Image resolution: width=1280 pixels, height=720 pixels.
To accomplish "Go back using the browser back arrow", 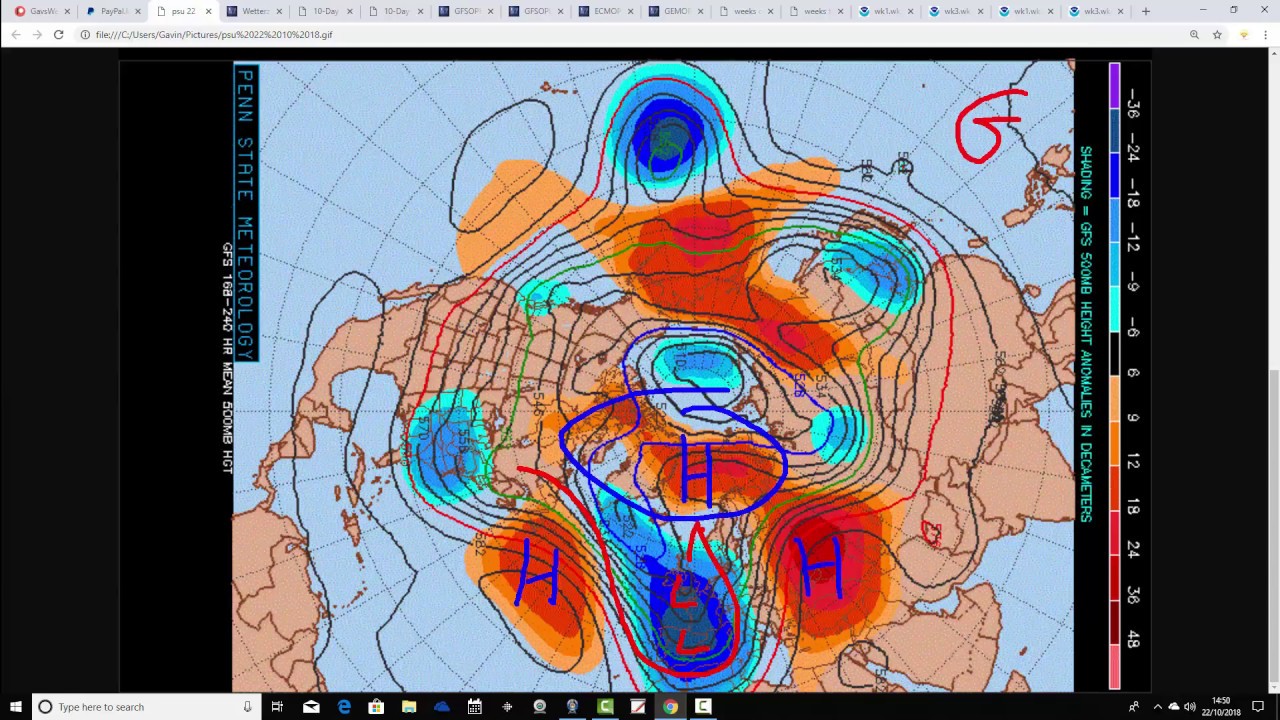I will tap(15, 34).
